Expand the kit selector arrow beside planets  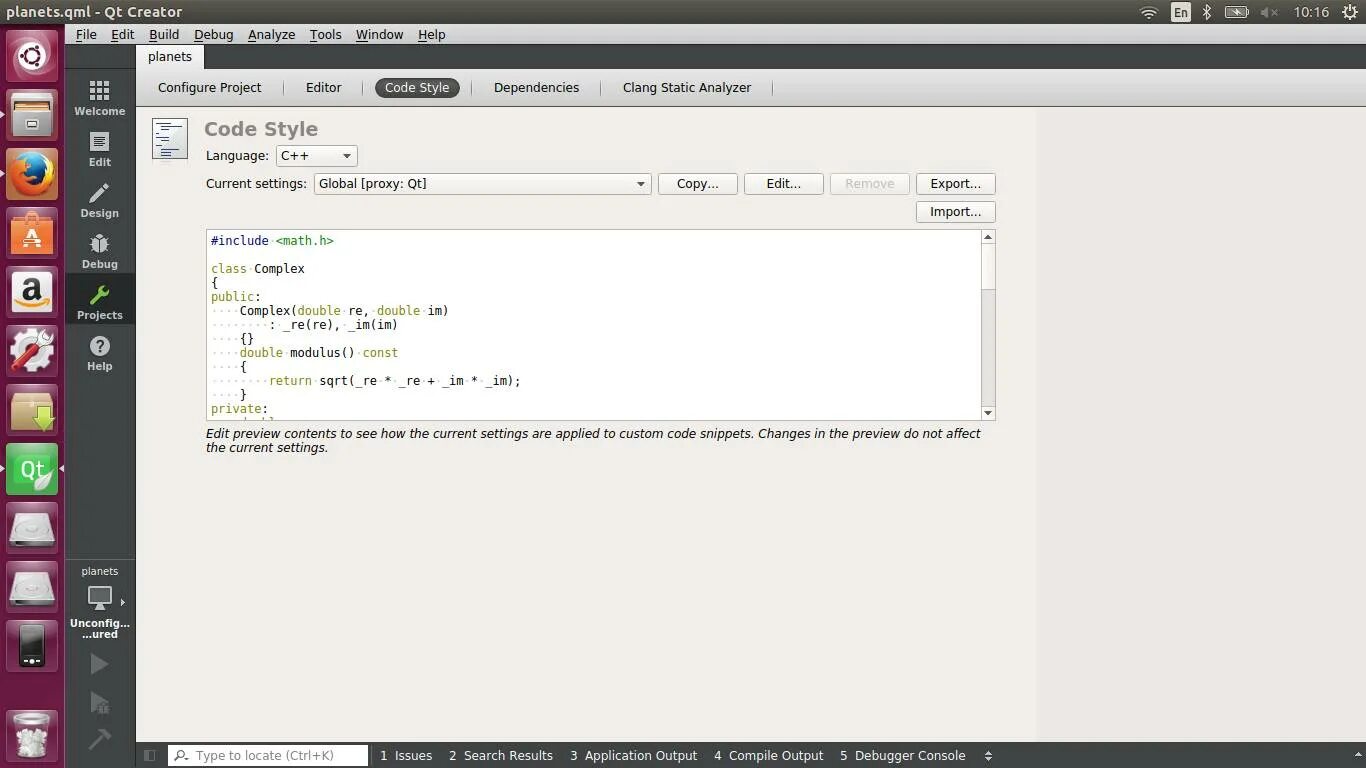(122, 602)
